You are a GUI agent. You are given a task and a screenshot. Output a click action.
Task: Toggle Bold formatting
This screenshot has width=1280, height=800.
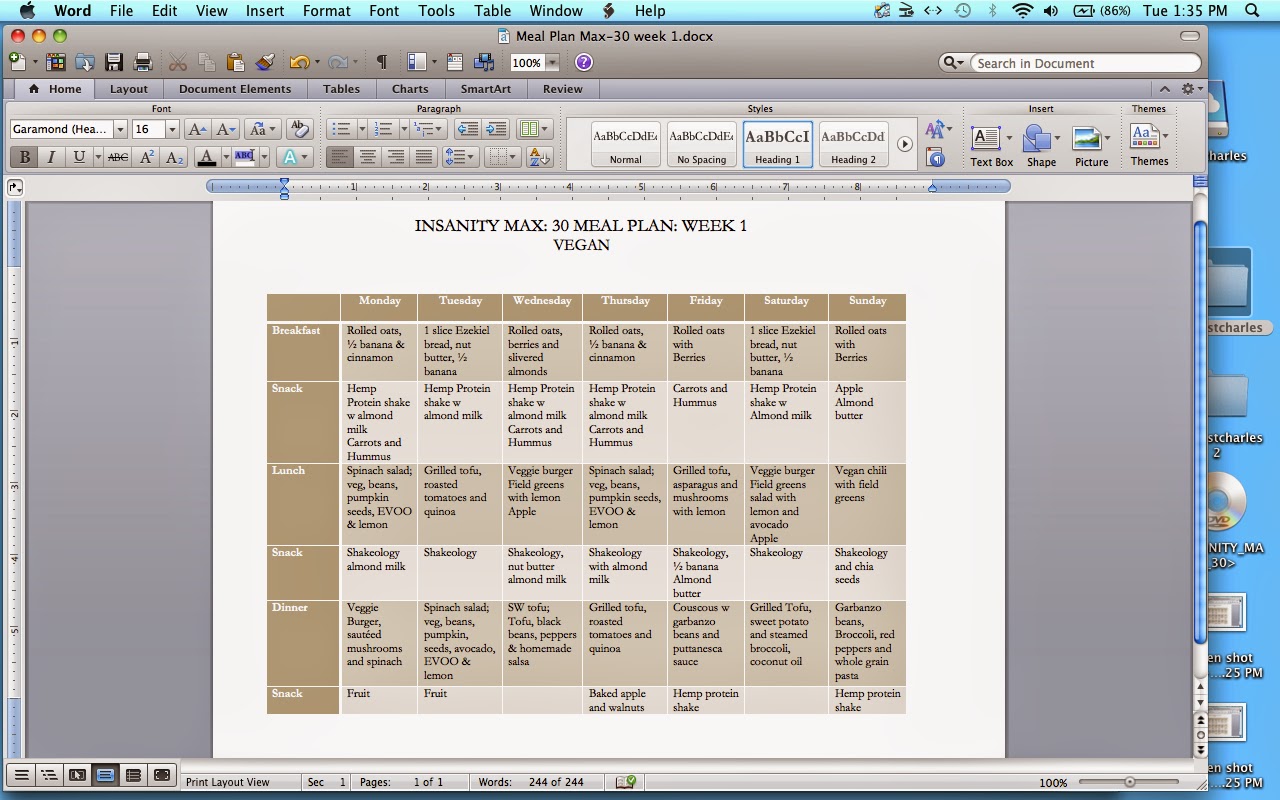coord(24,157)
